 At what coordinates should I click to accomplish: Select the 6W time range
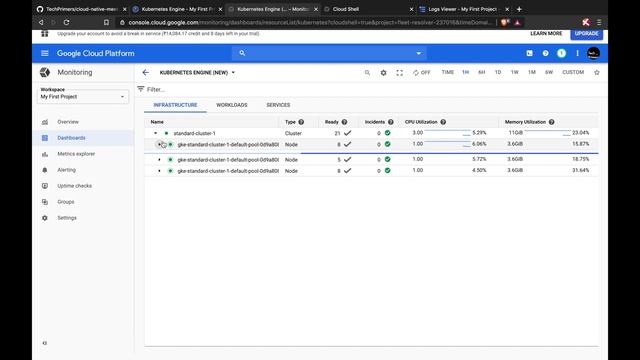pos(549,72)
